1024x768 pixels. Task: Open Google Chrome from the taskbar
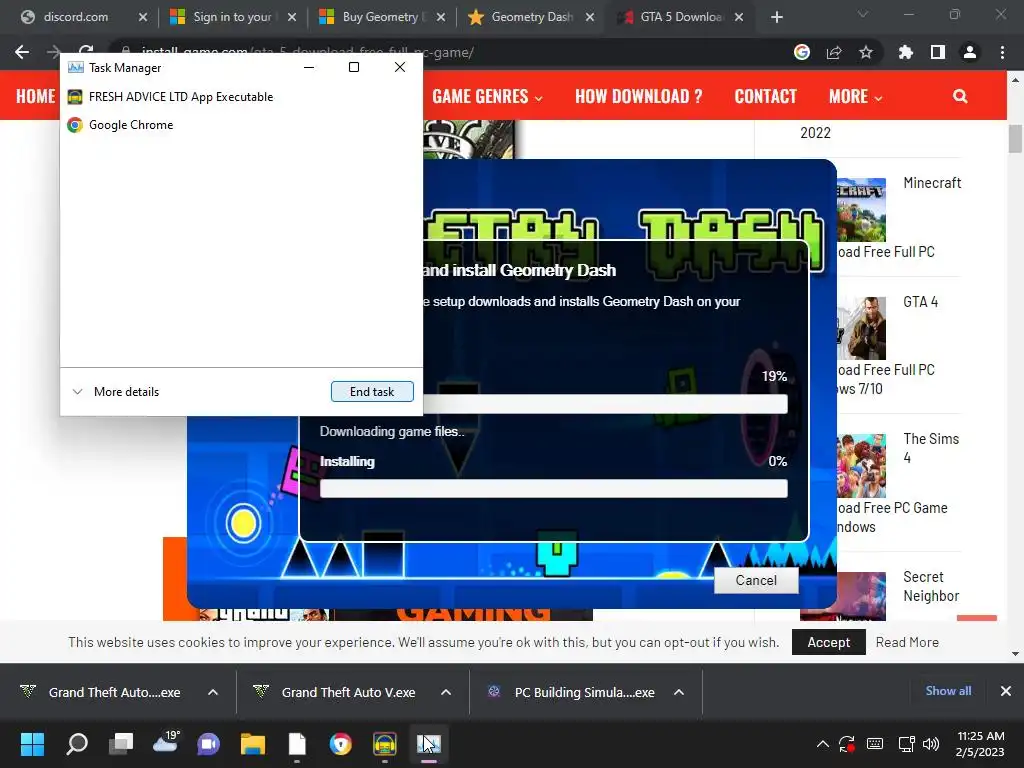(x=341, y=743)
